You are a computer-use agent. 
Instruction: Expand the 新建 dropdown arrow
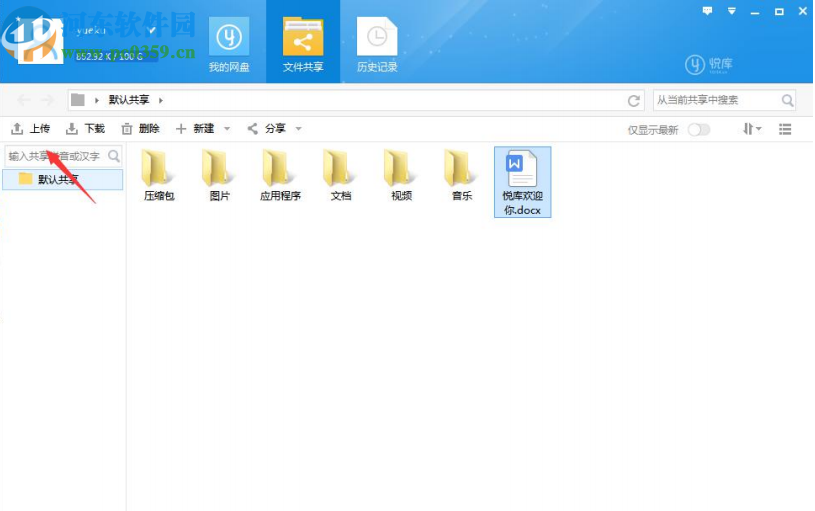click(x=227, y=128)
